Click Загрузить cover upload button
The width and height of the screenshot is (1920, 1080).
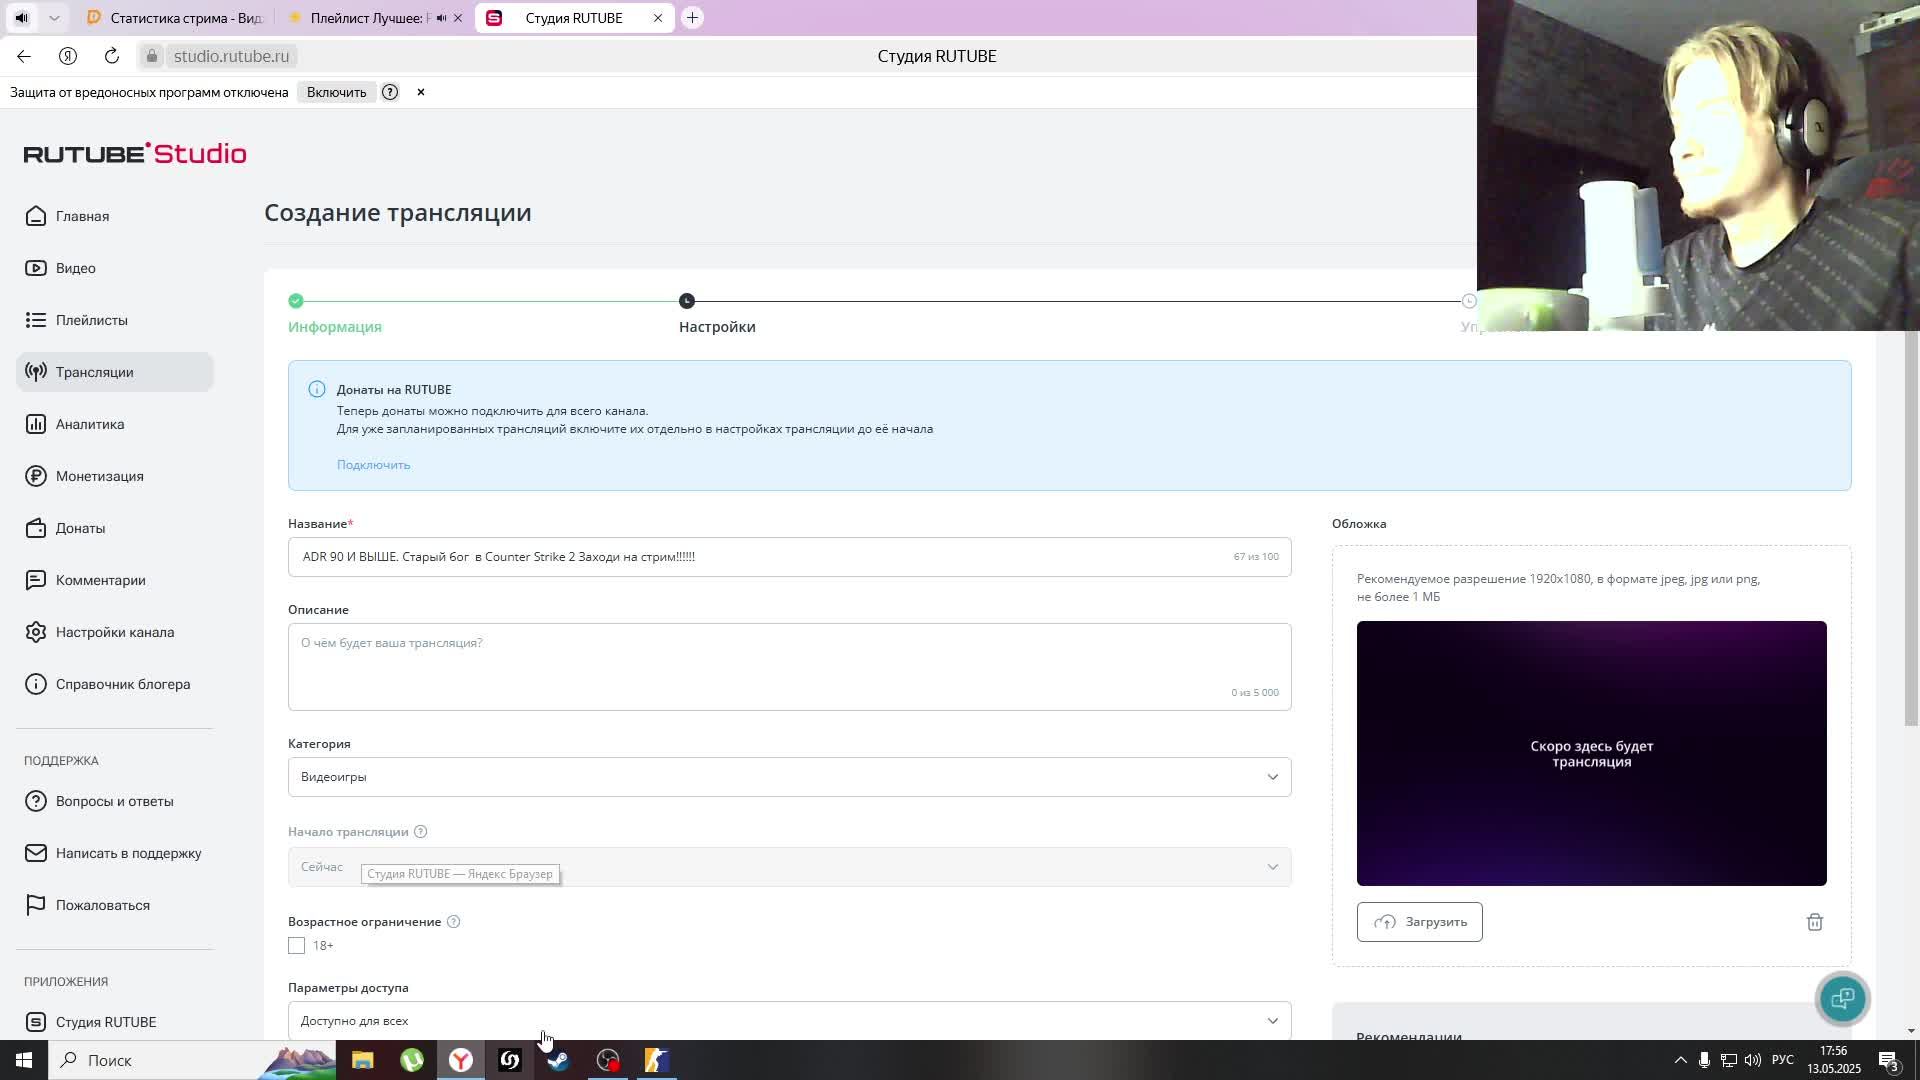tap(1419, 922)
